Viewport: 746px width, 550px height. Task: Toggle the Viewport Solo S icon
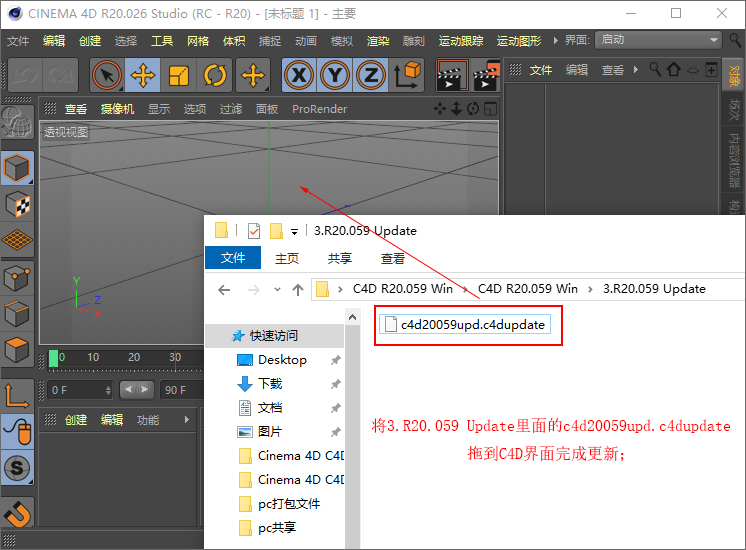[17, 467]
